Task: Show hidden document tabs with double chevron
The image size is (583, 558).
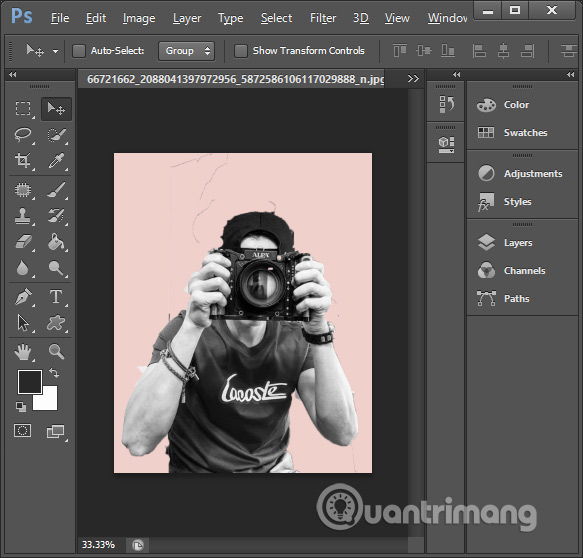Action: click(x=413, y=79)
